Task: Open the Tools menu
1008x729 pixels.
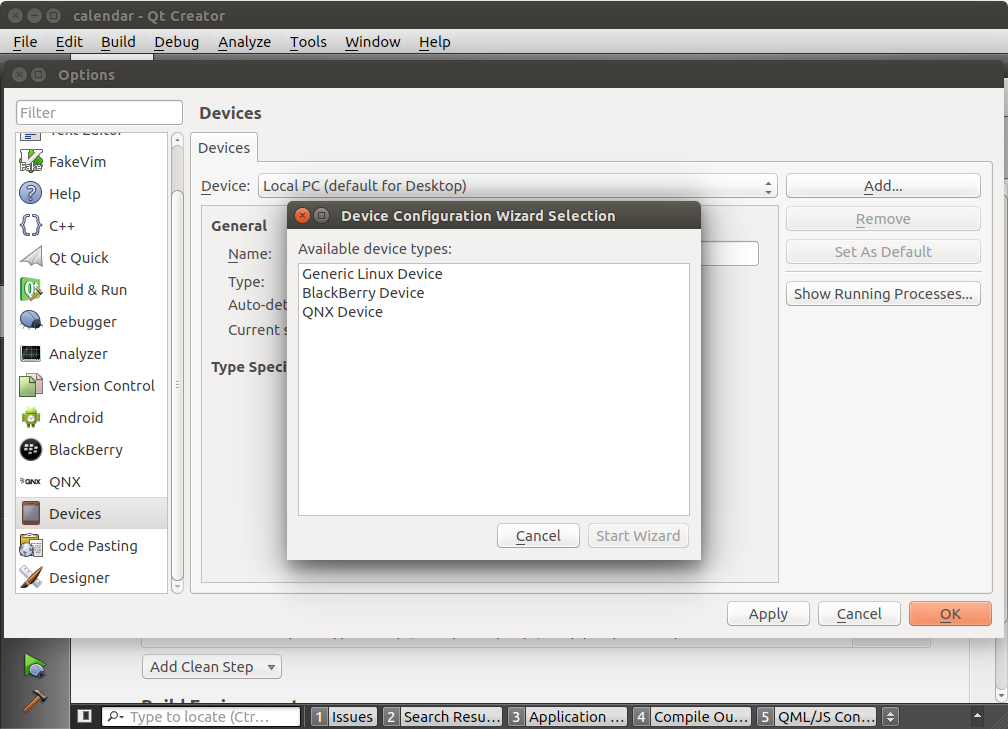Action: tap(308, 42)
